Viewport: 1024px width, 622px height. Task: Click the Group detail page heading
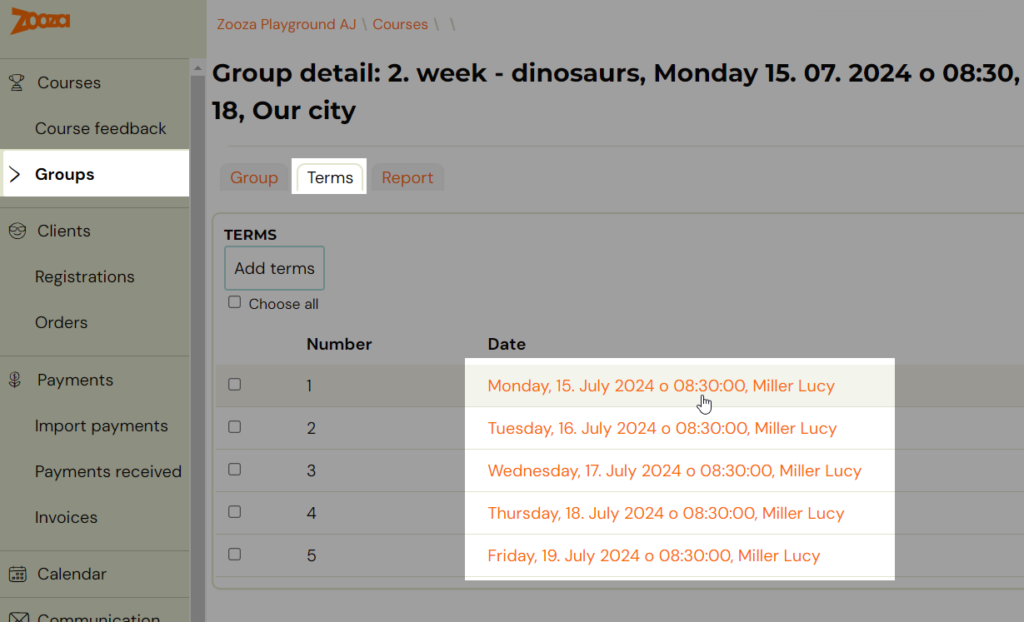pos(618,91)
